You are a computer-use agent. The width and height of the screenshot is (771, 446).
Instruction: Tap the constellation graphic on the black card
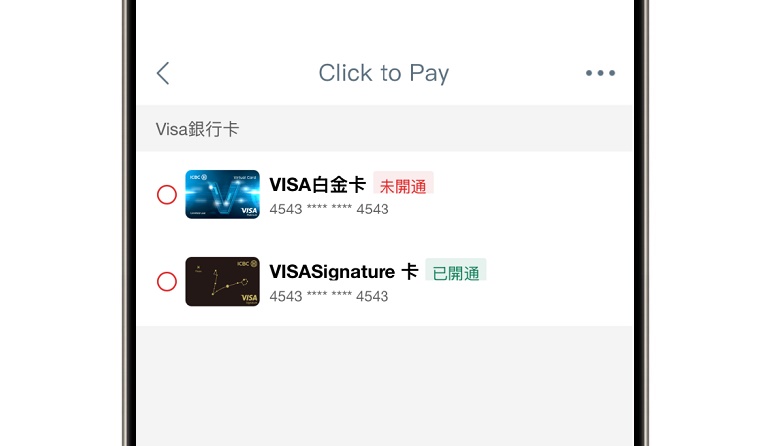tap(227, 282)
